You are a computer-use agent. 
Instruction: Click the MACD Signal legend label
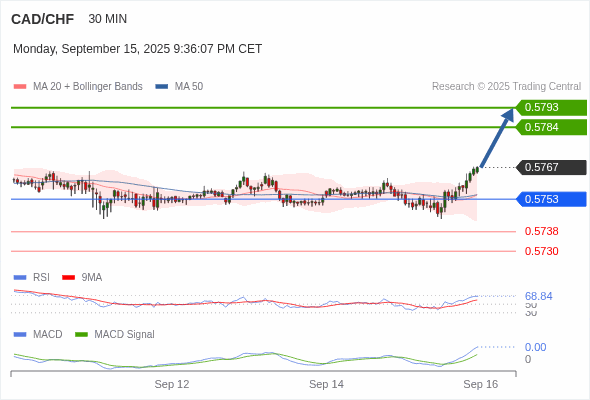[x=125, y=335]
